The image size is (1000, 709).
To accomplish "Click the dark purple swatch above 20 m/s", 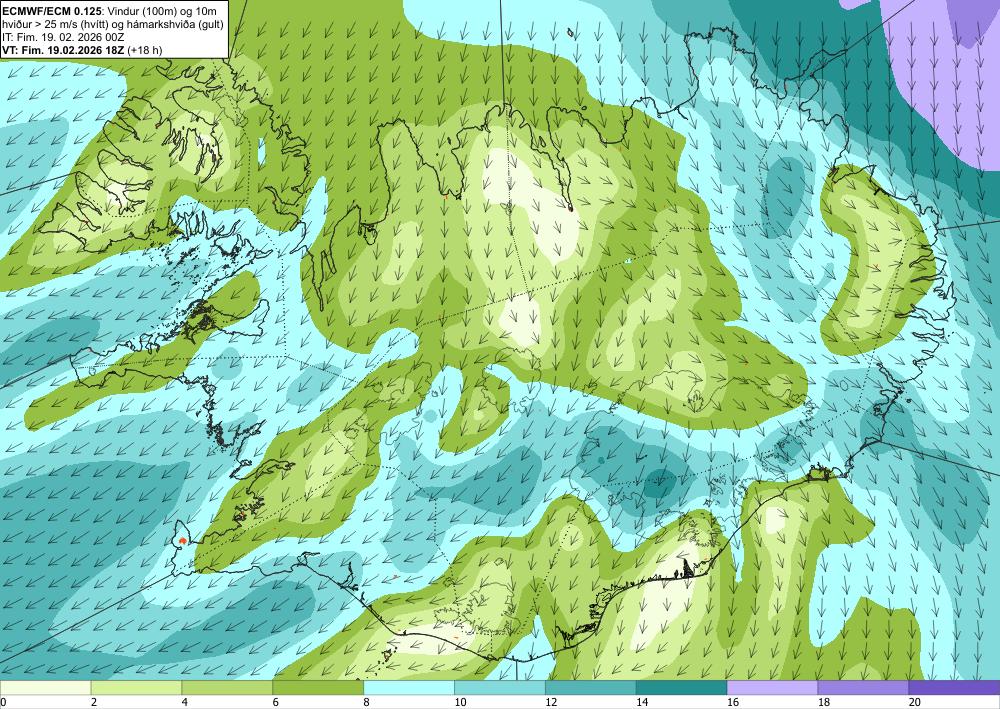I will 954,688.
